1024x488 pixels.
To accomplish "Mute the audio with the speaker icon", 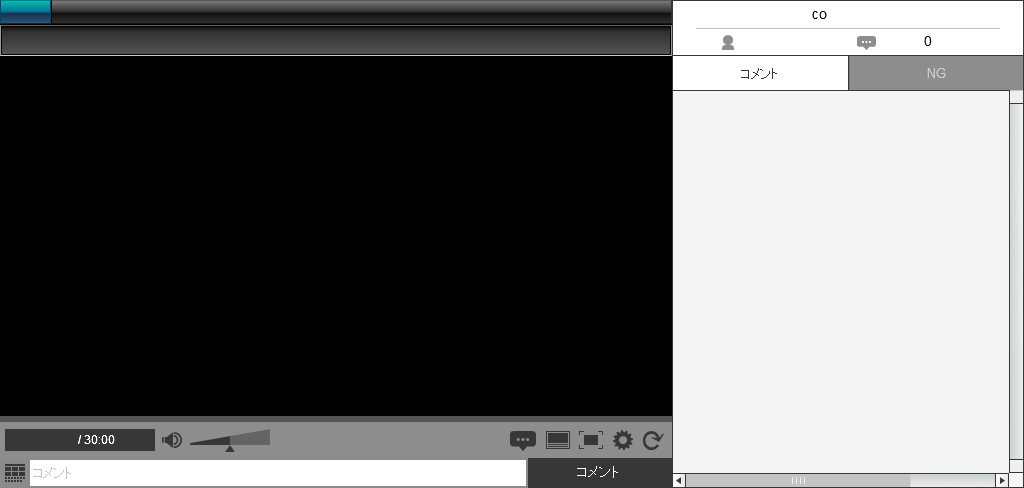I will (x=172, y=440).
